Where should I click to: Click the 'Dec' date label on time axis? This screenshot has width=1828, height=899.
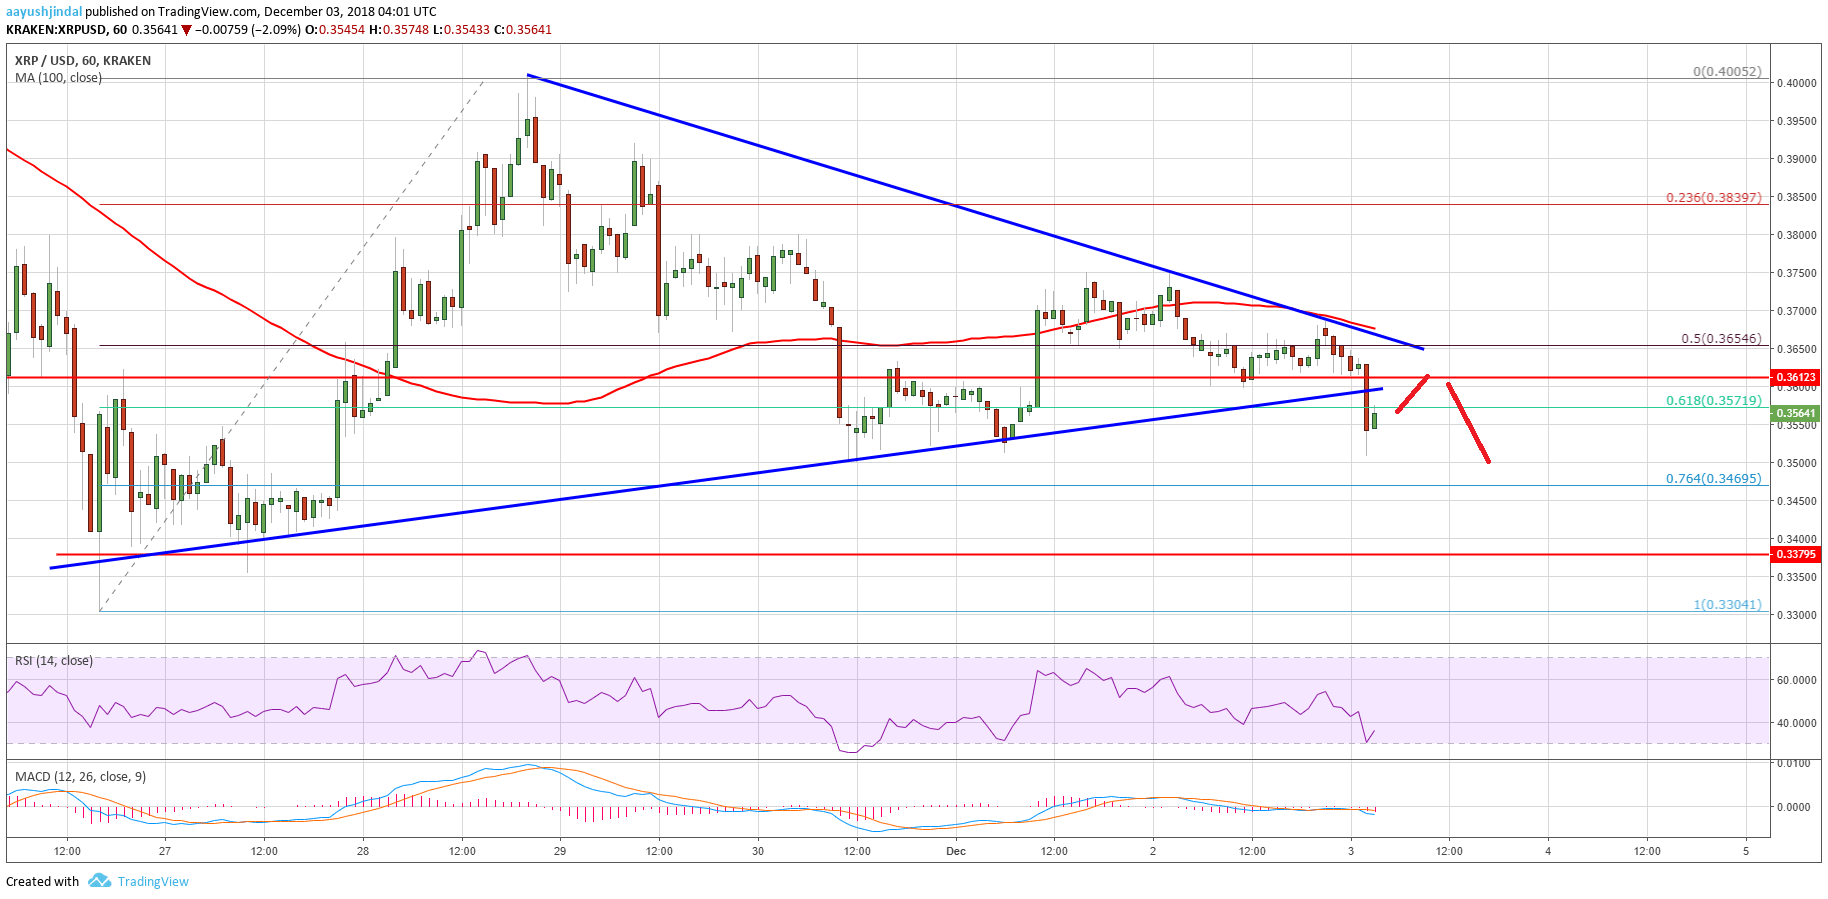click(x=956, y=852)
